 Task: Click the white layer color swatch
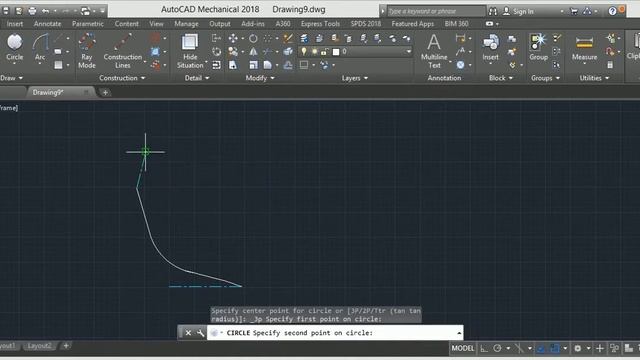pos(336,52)
